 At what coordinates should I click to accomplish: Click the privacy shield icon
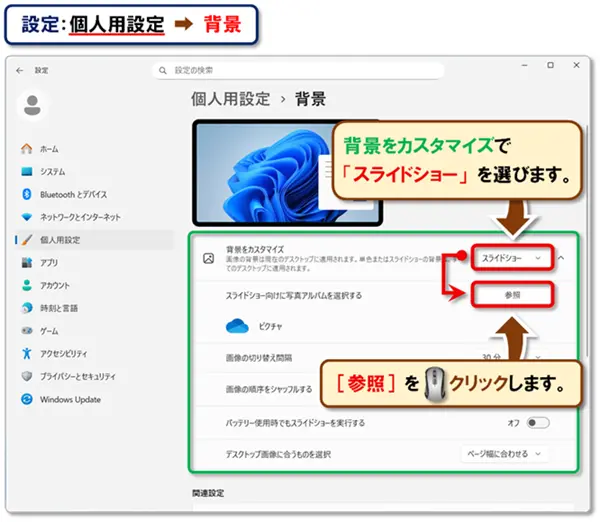(26, 376)
